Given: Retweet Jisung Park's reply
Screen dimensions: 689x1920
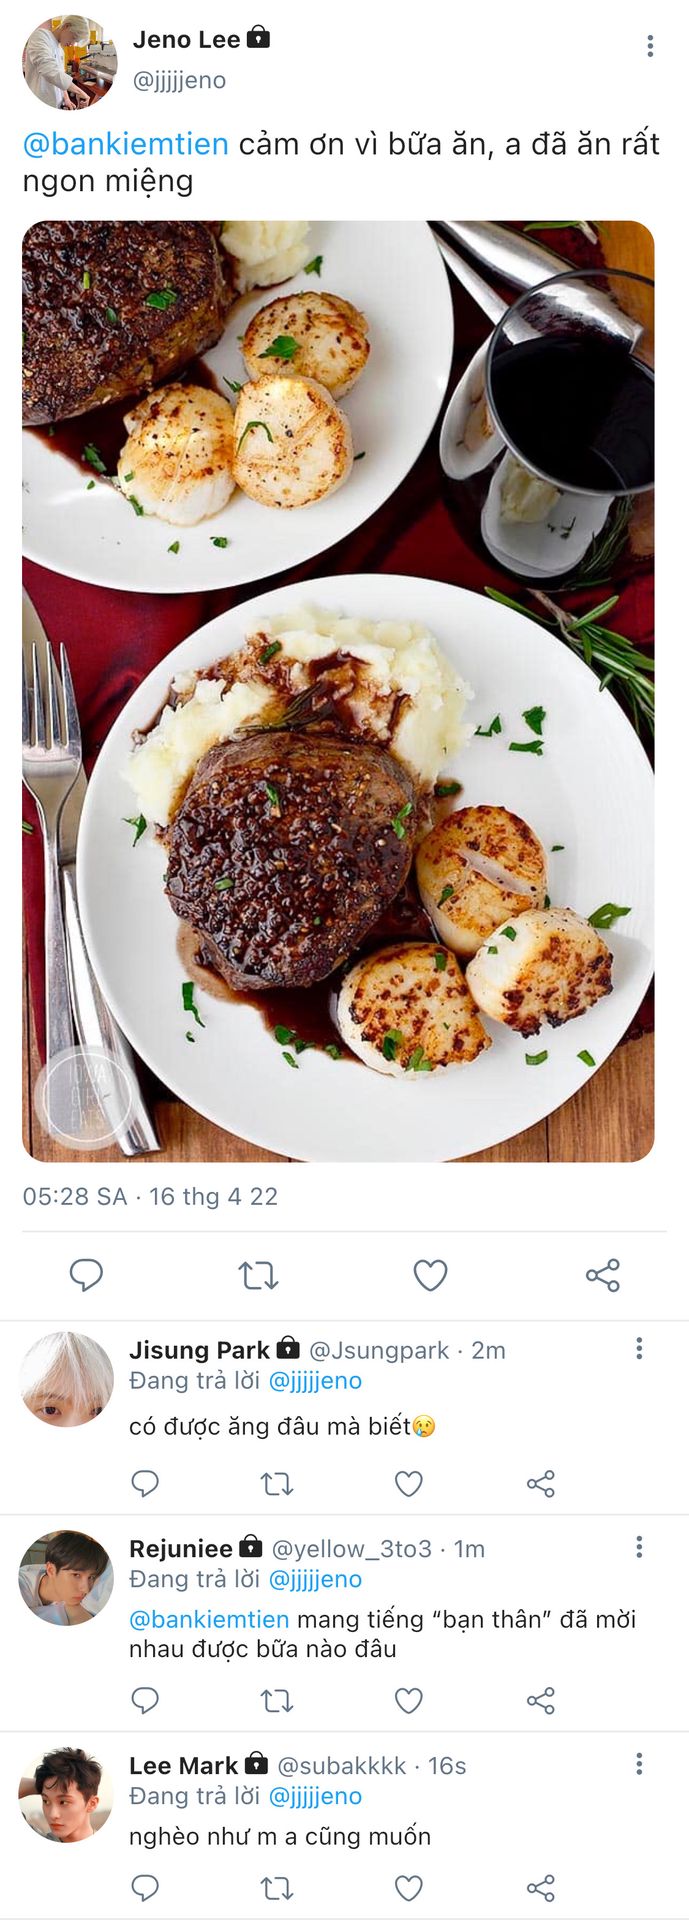Looking at the screenshot, I should click(277, 1483).
